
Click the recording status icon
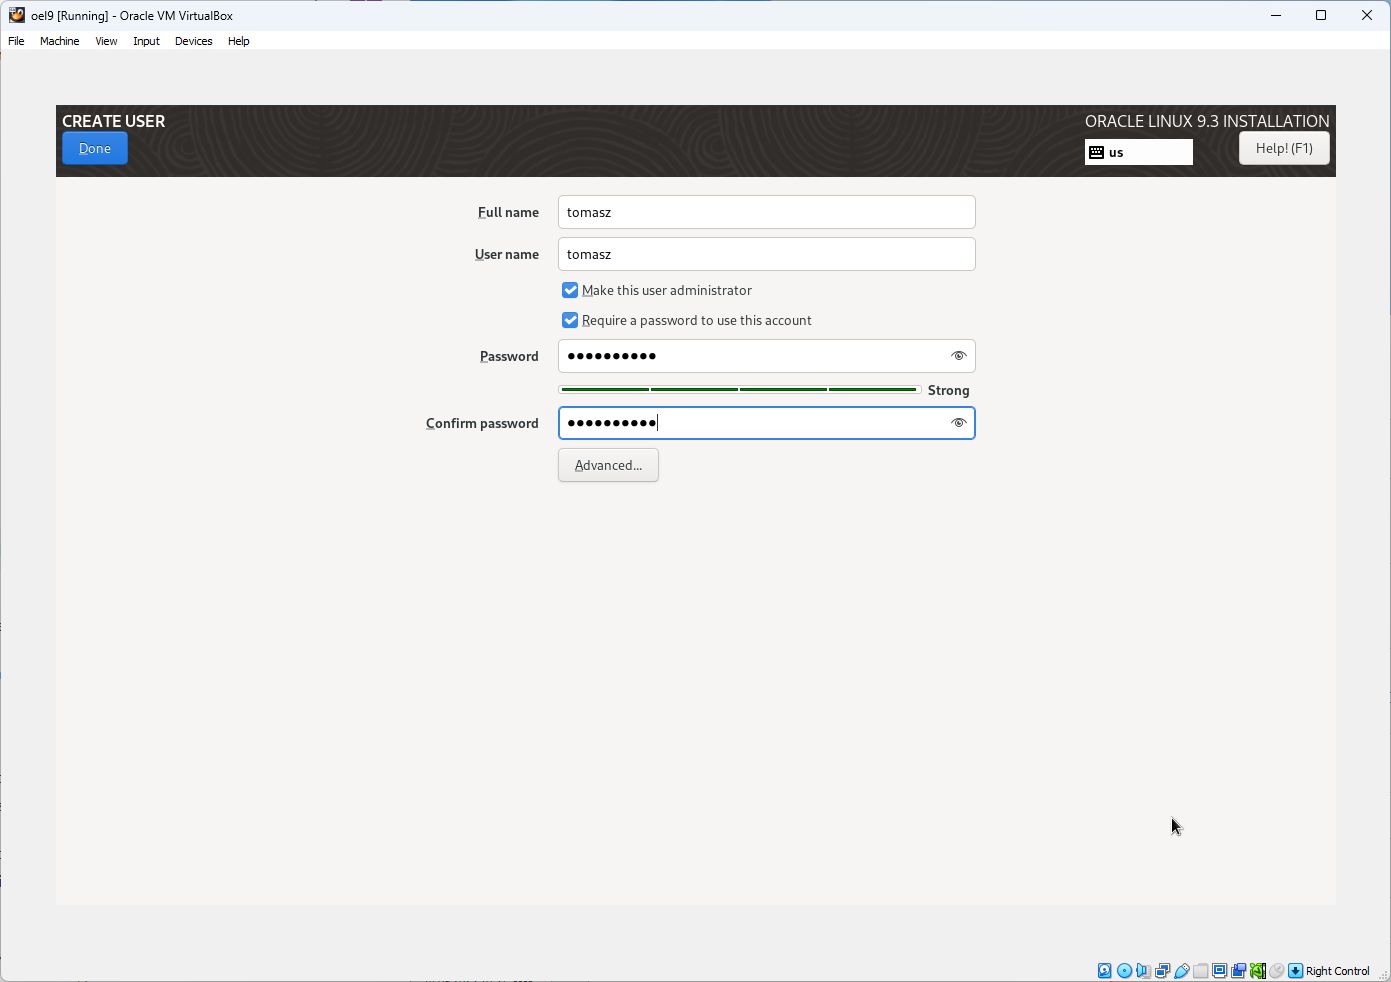tap(1238, 970)
